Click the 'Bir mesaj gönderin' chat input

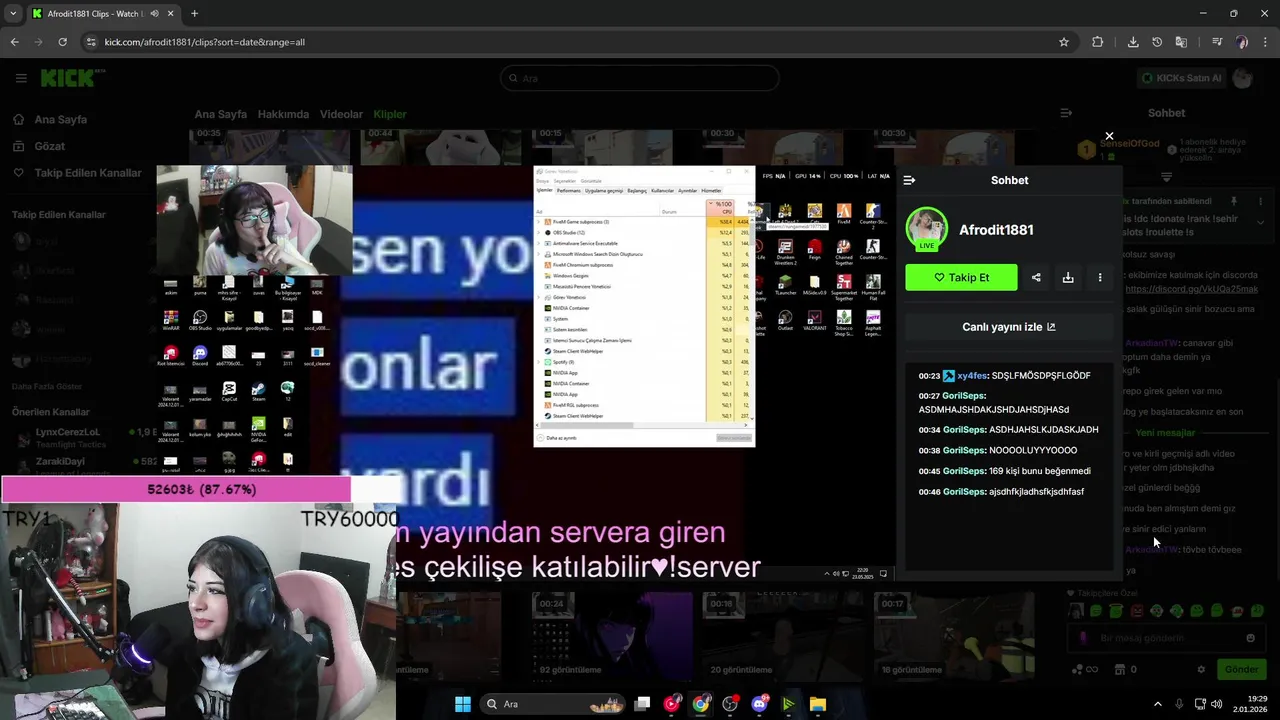[x=1165, y=638]
